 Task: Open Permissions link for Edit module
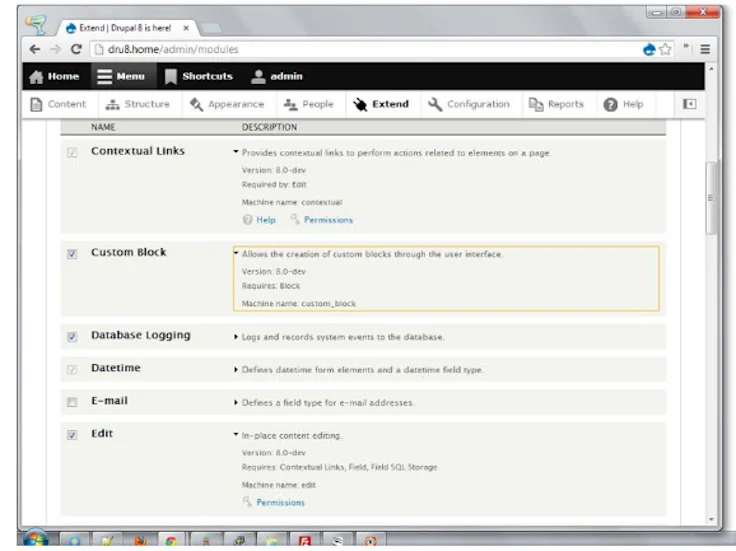280,502
